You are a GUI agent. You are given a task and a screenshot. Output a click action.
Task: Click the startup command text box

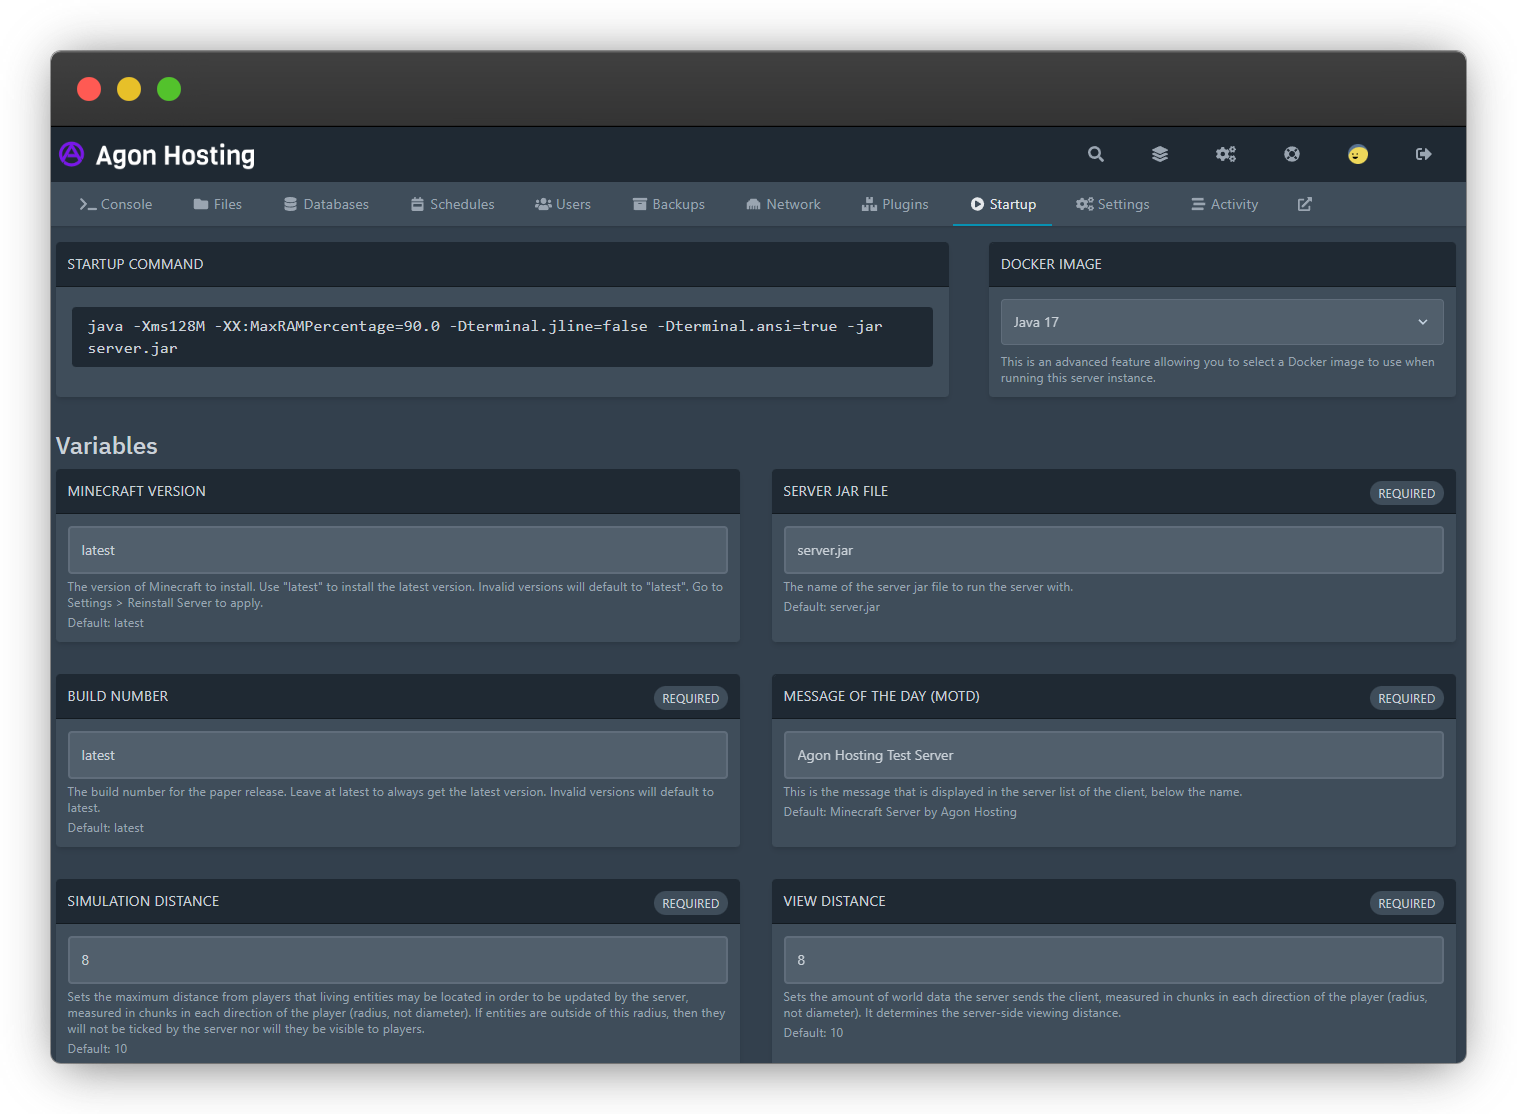tap(502, 337)
